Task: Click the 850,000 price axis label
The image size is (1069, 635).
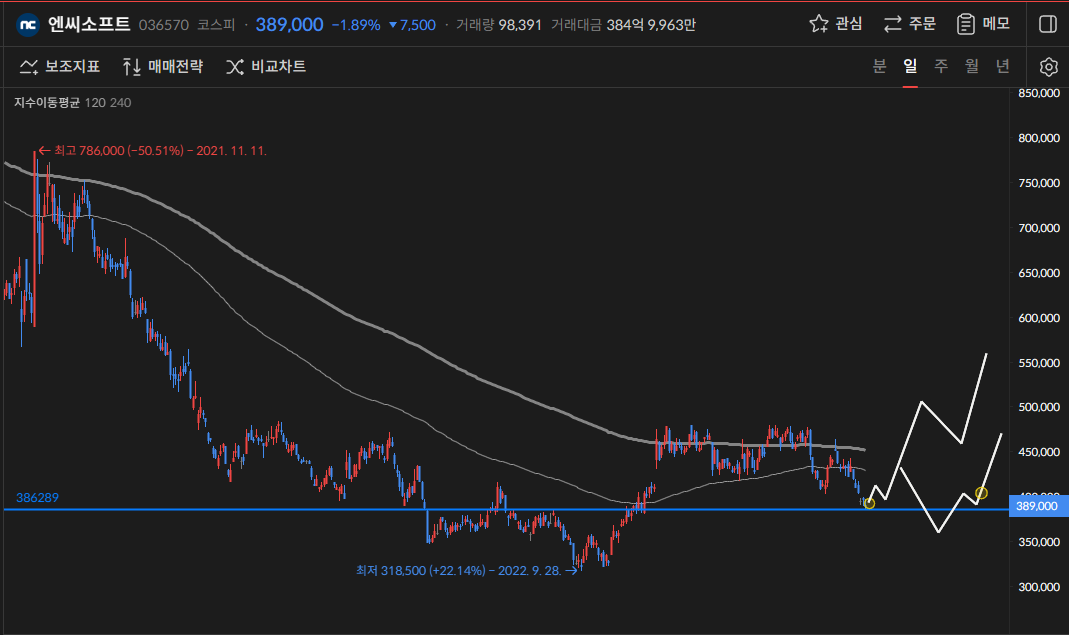Action: 1039,93
